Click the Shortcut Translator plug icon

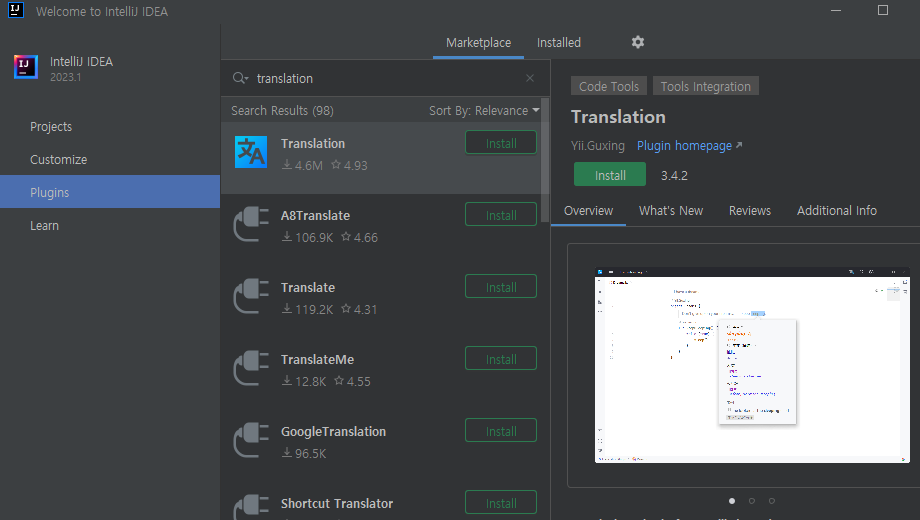click(251, 507)
